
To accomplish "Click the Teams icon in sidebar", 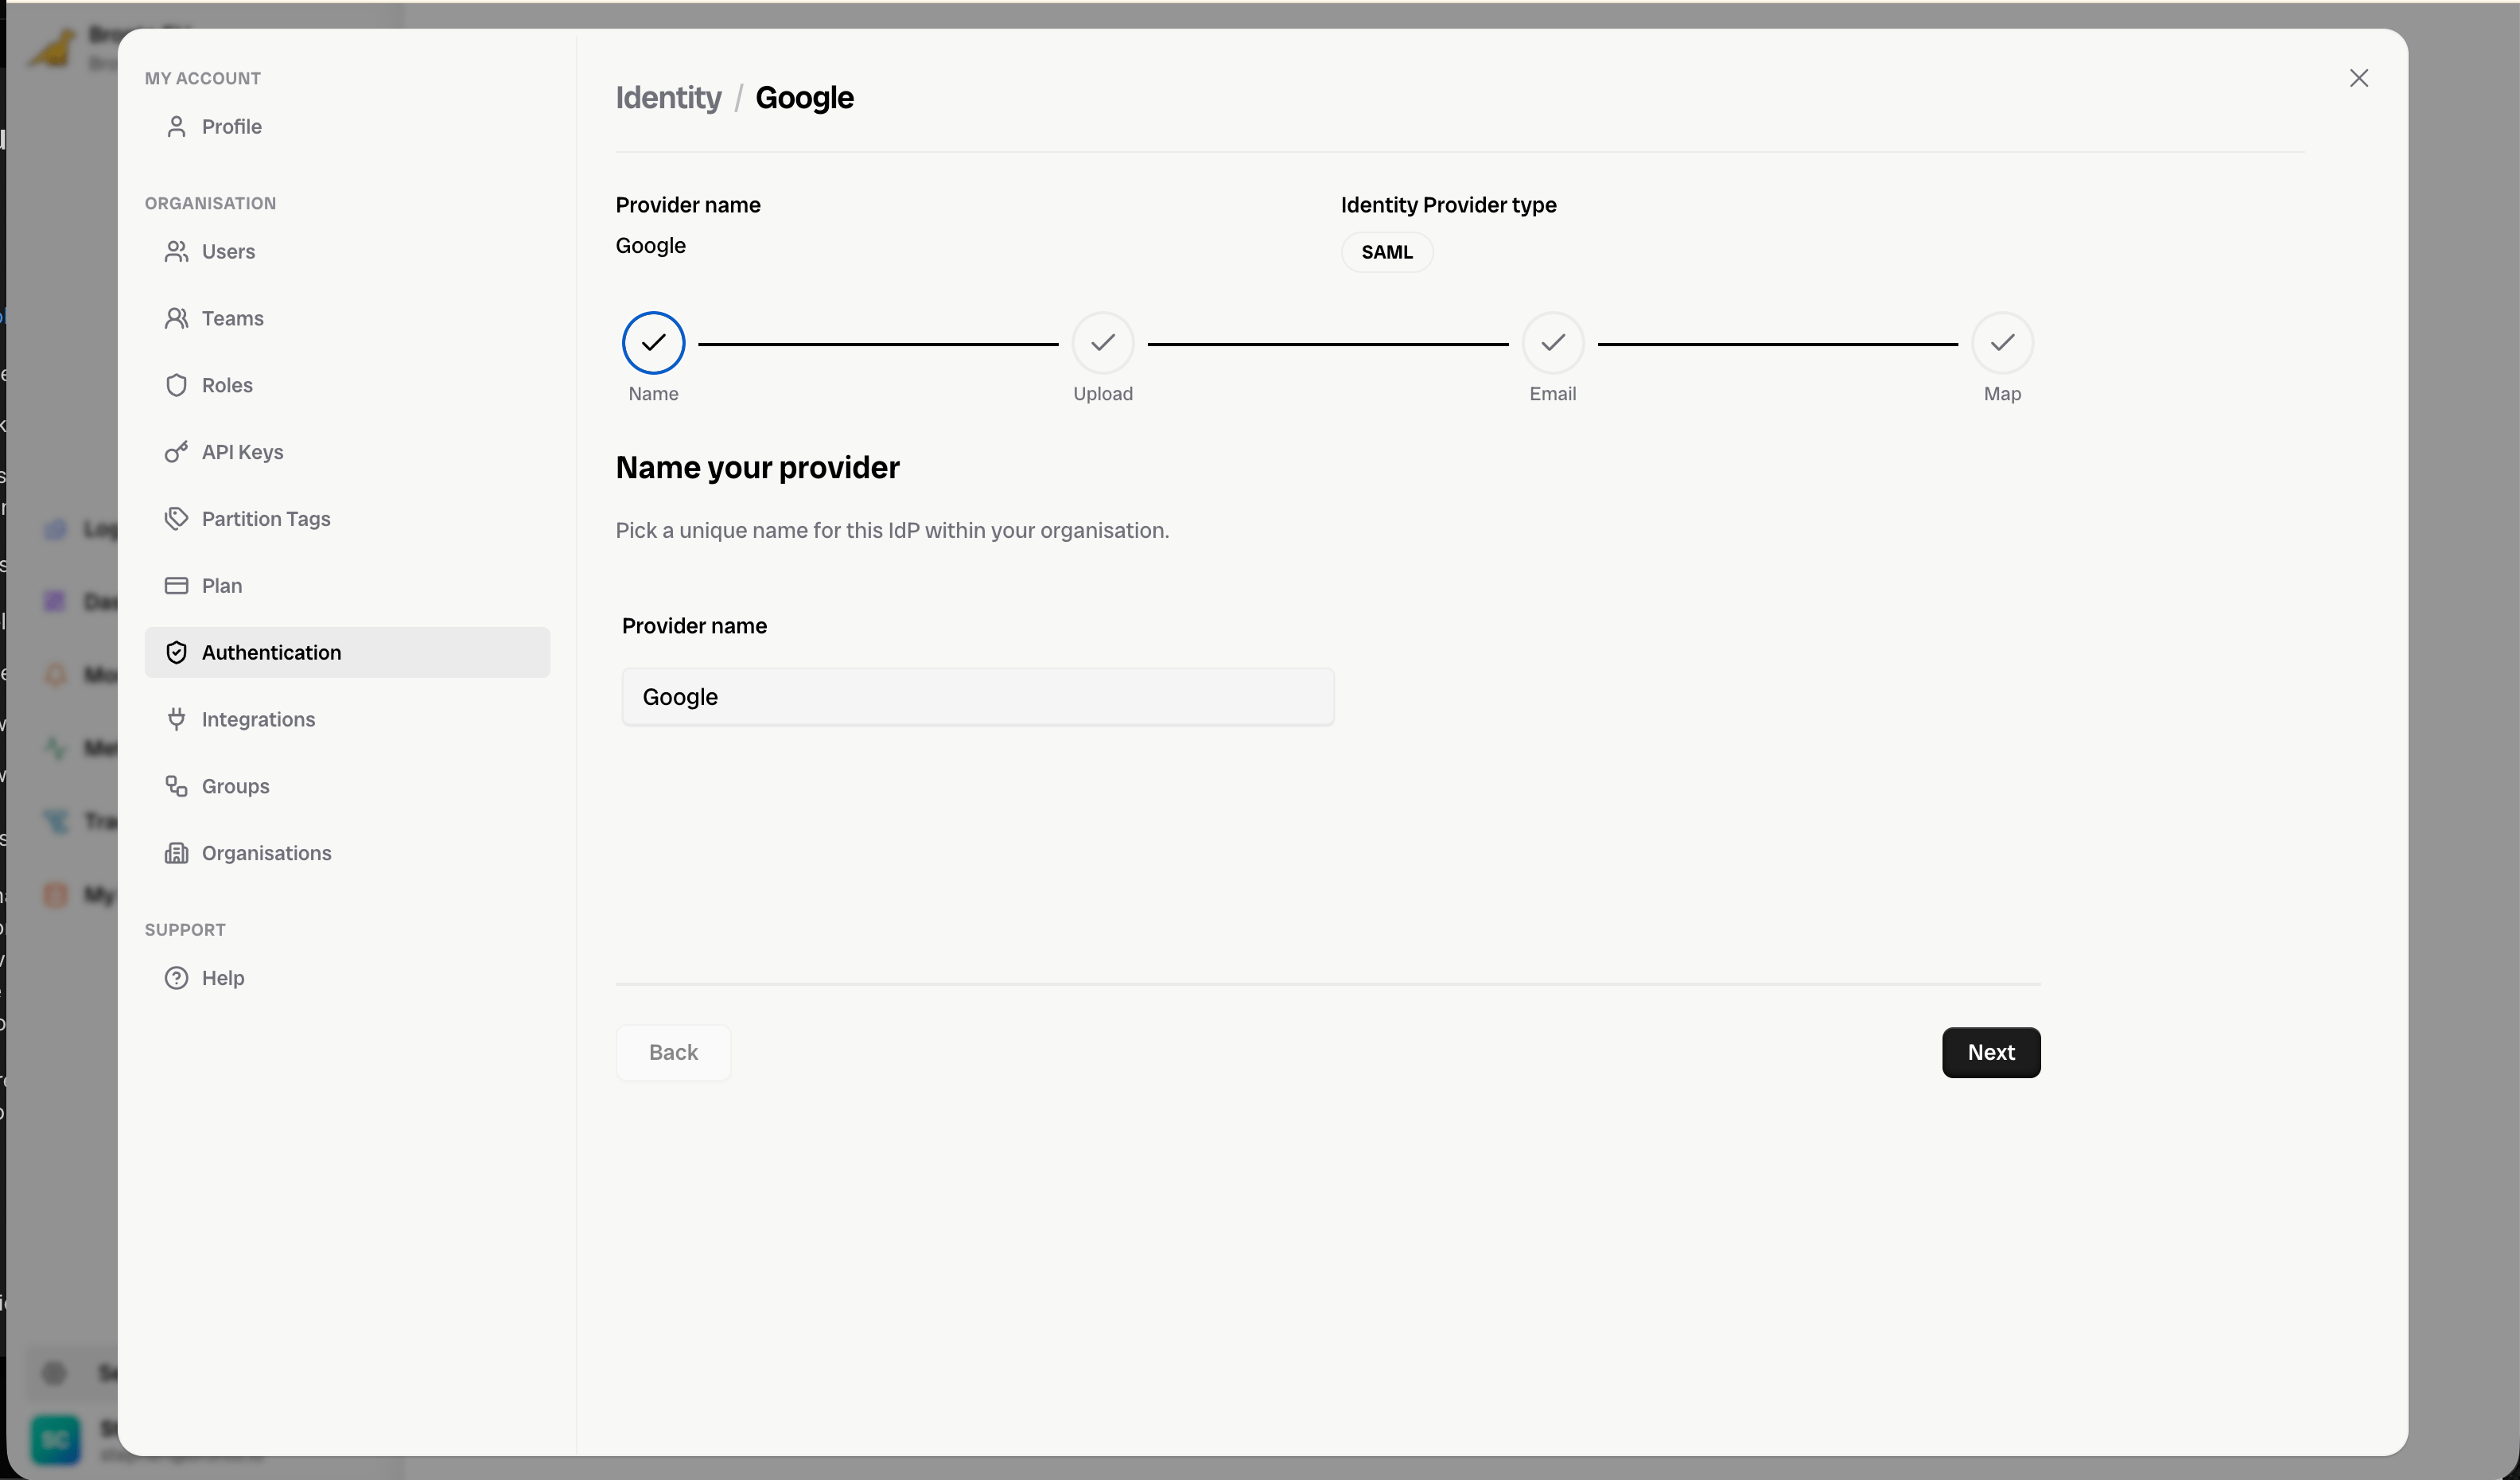I will coord(176,318).
